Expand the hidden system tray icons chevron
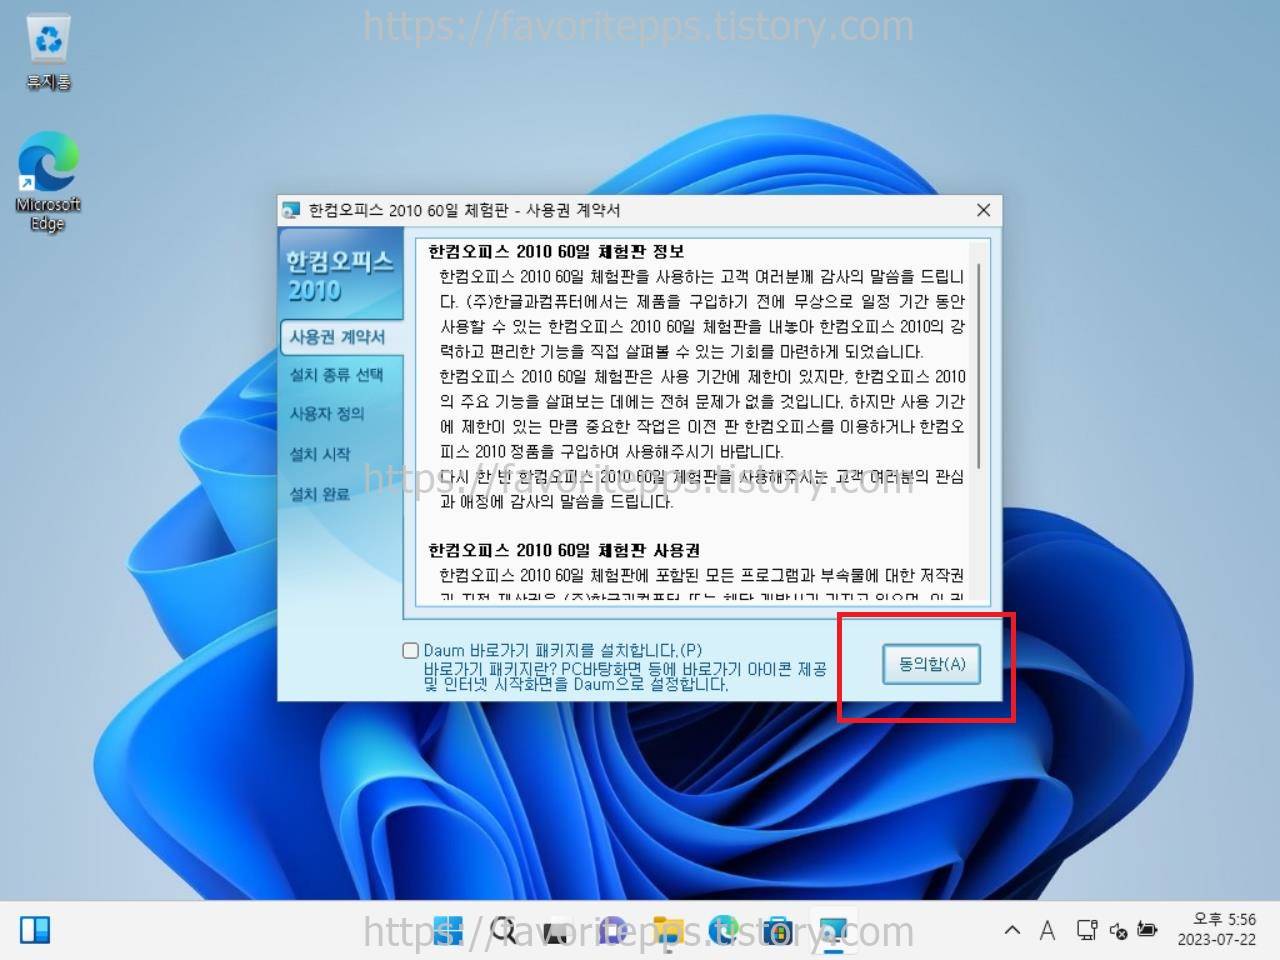Viewport: 1280px width, 960px height. pos(1012,930)
